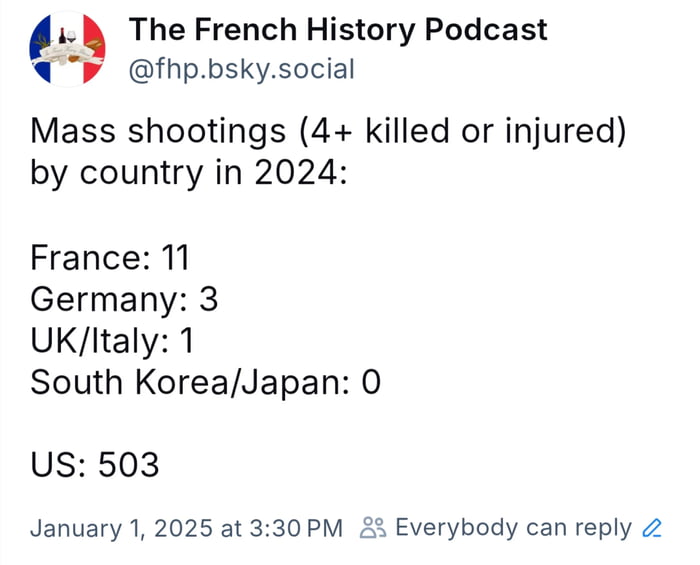Click the @fhp.bsky.social handle
The height and width of the screenshot is (565, 700).
tap(241, 69)
